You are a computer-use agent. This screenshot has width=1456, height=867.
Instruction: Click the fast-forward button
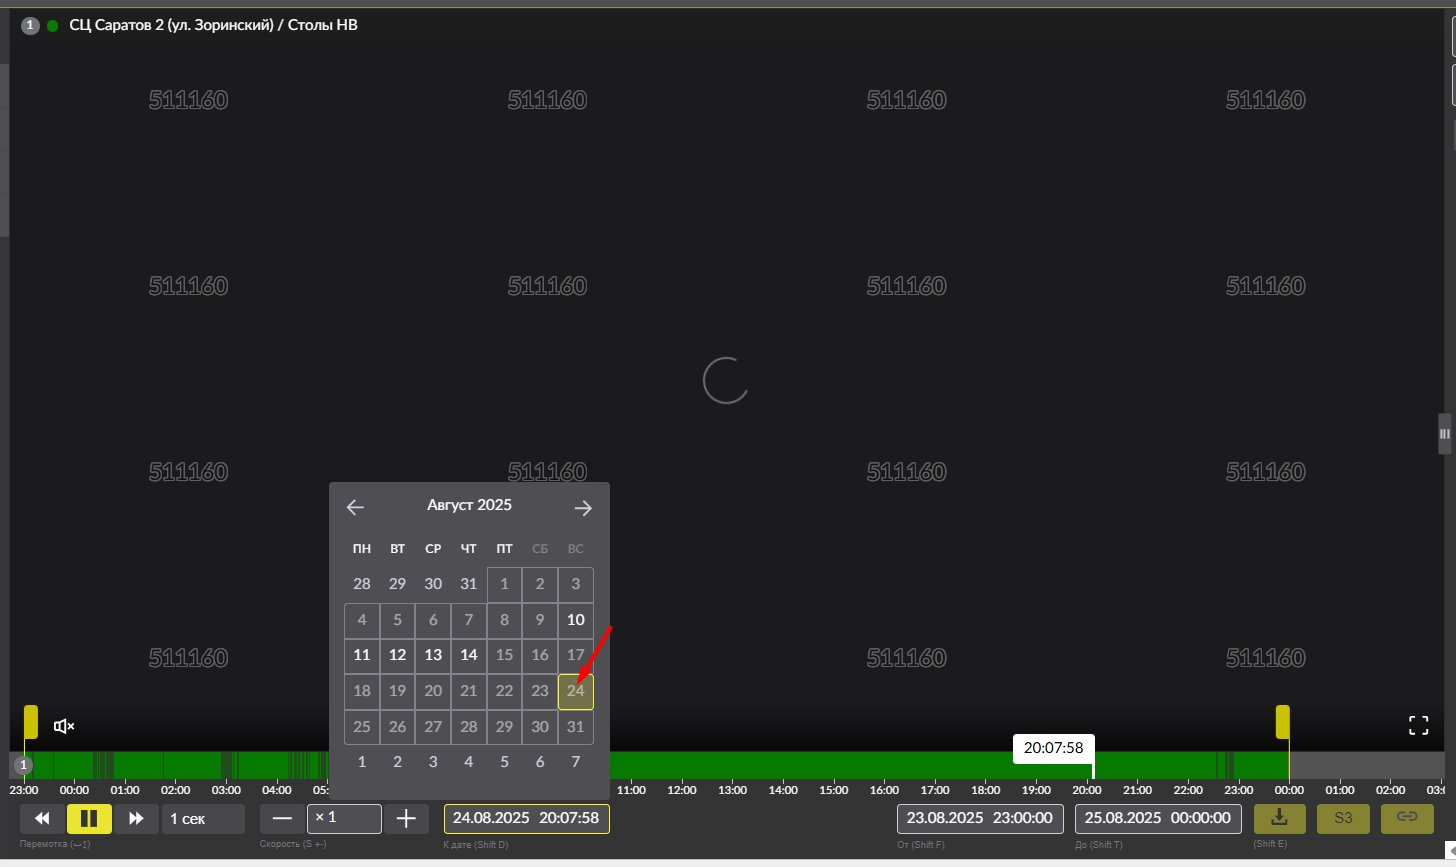point(136,819)
